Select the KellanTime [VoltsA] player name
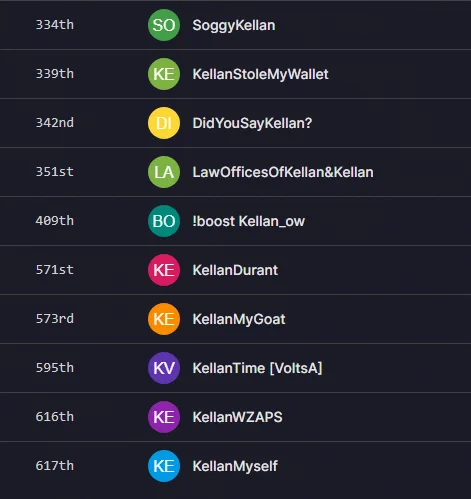The image size is (471, 499). (x=257, y=368)
